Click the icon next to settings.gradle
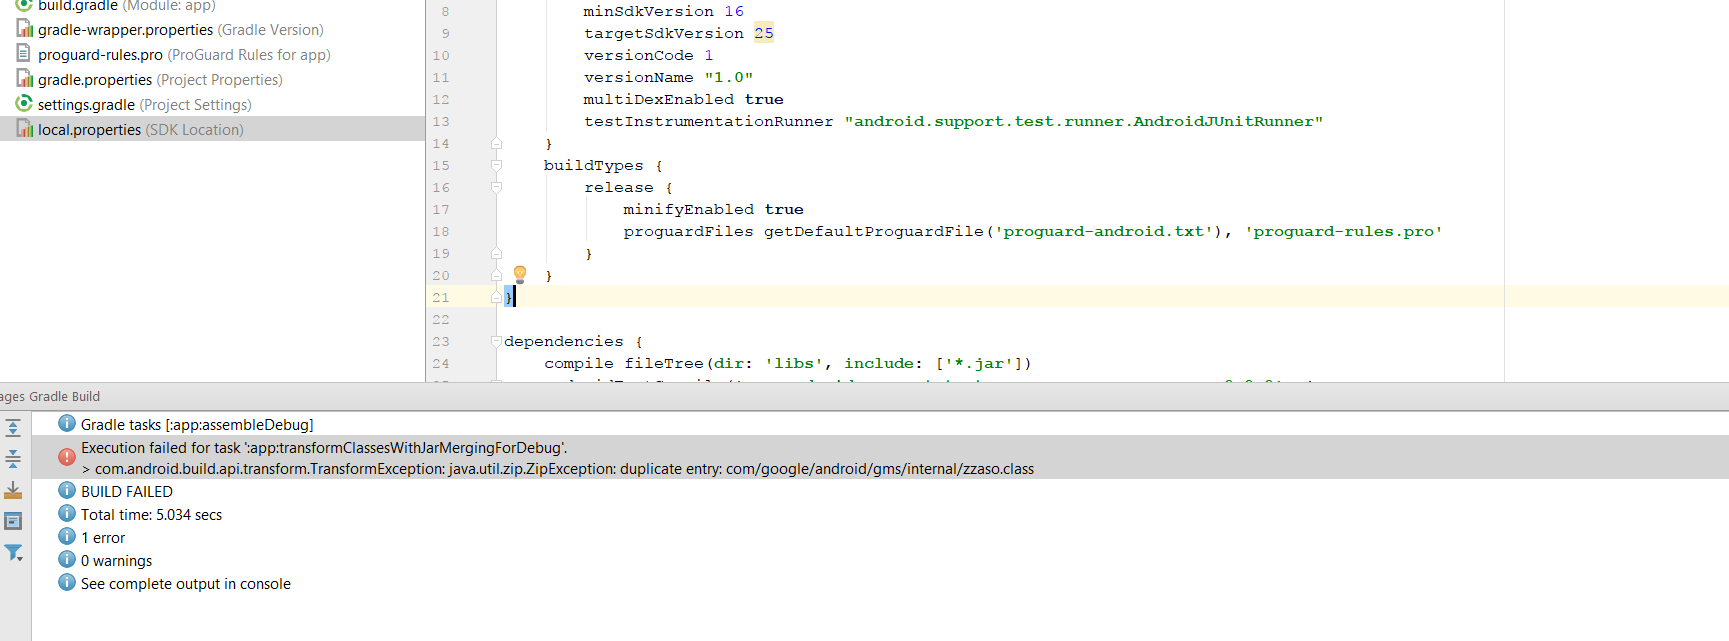 [x=24, y=104]
